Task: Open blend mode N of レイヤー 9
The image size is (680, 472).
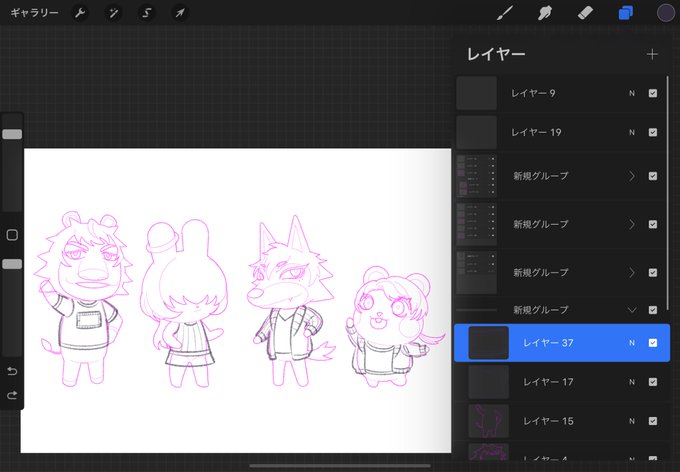Action: (632, 93)
